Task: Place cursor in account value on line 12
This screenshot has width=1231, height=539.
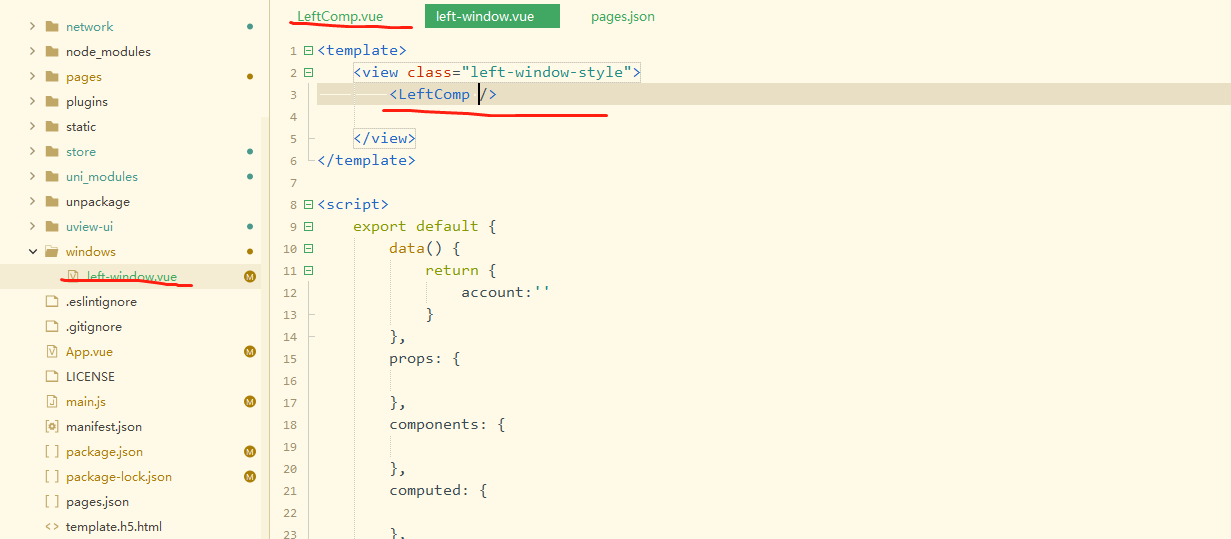Action: pyautogui.click(x=542, y=293)
